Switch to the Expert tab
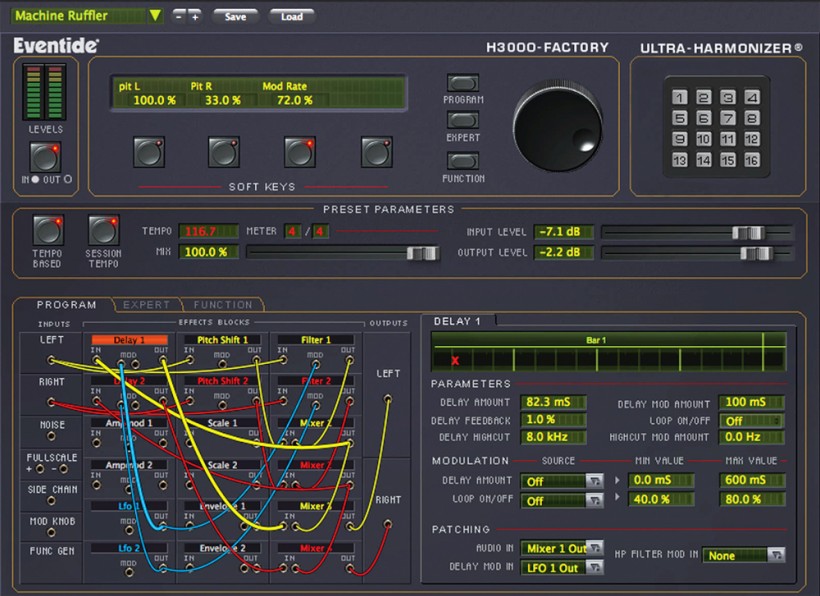 (146, 304)
